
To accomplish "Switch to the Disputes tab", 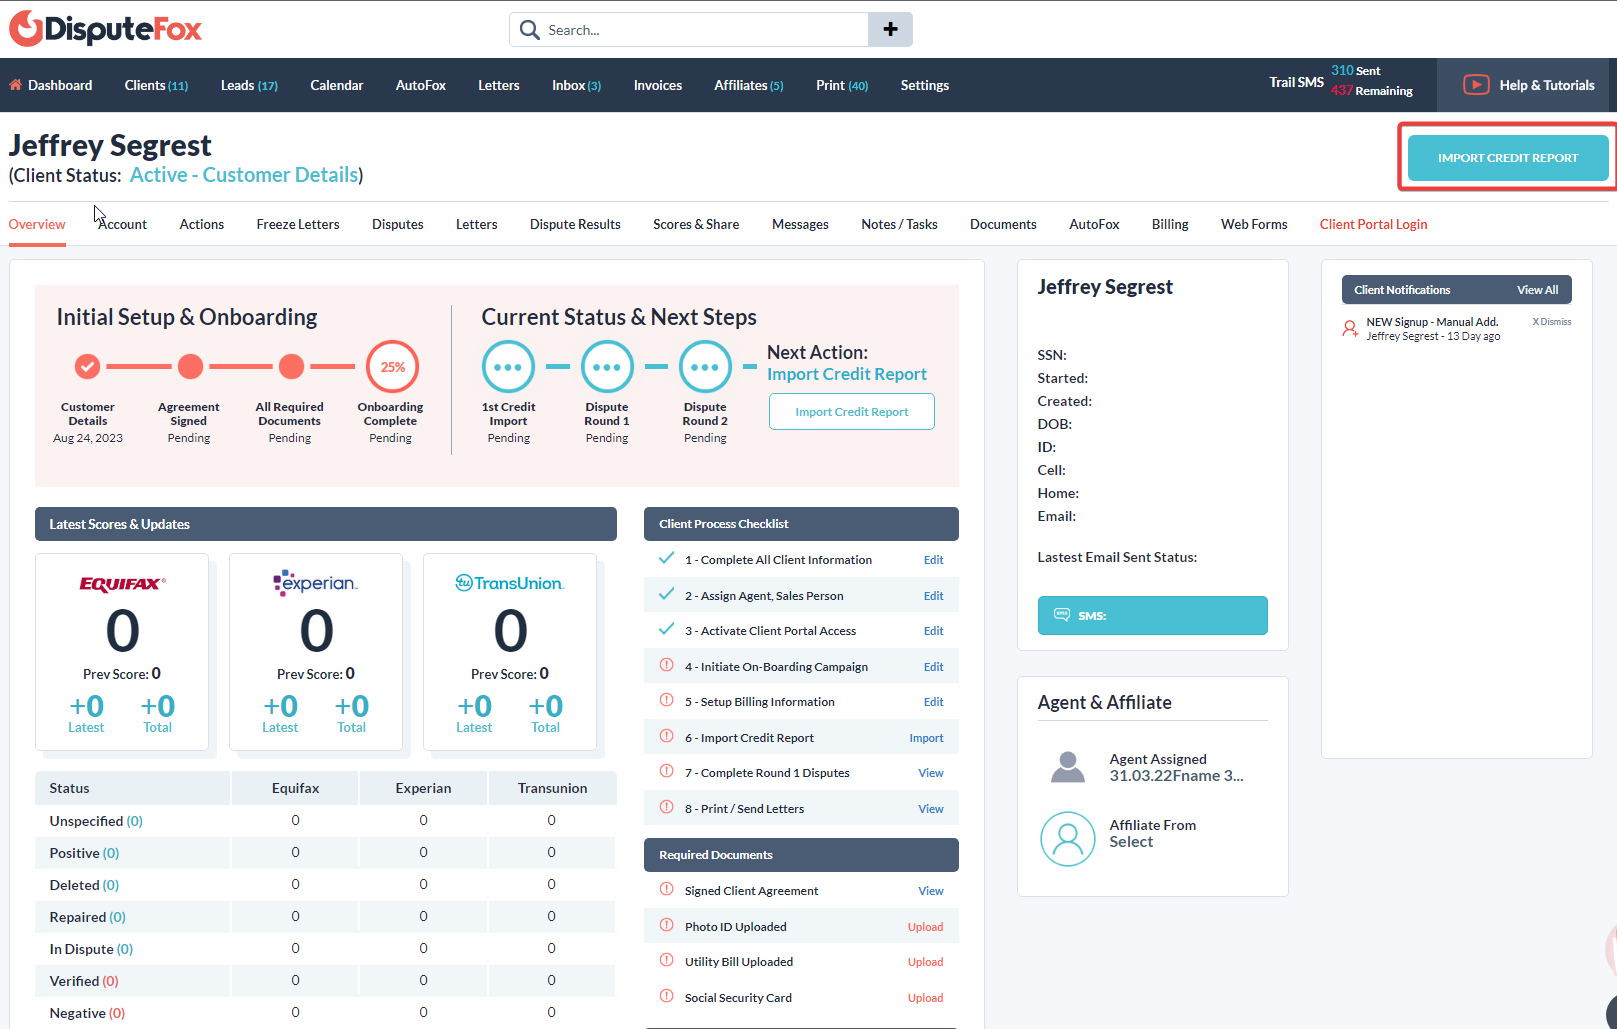I will tap(397, 224).
